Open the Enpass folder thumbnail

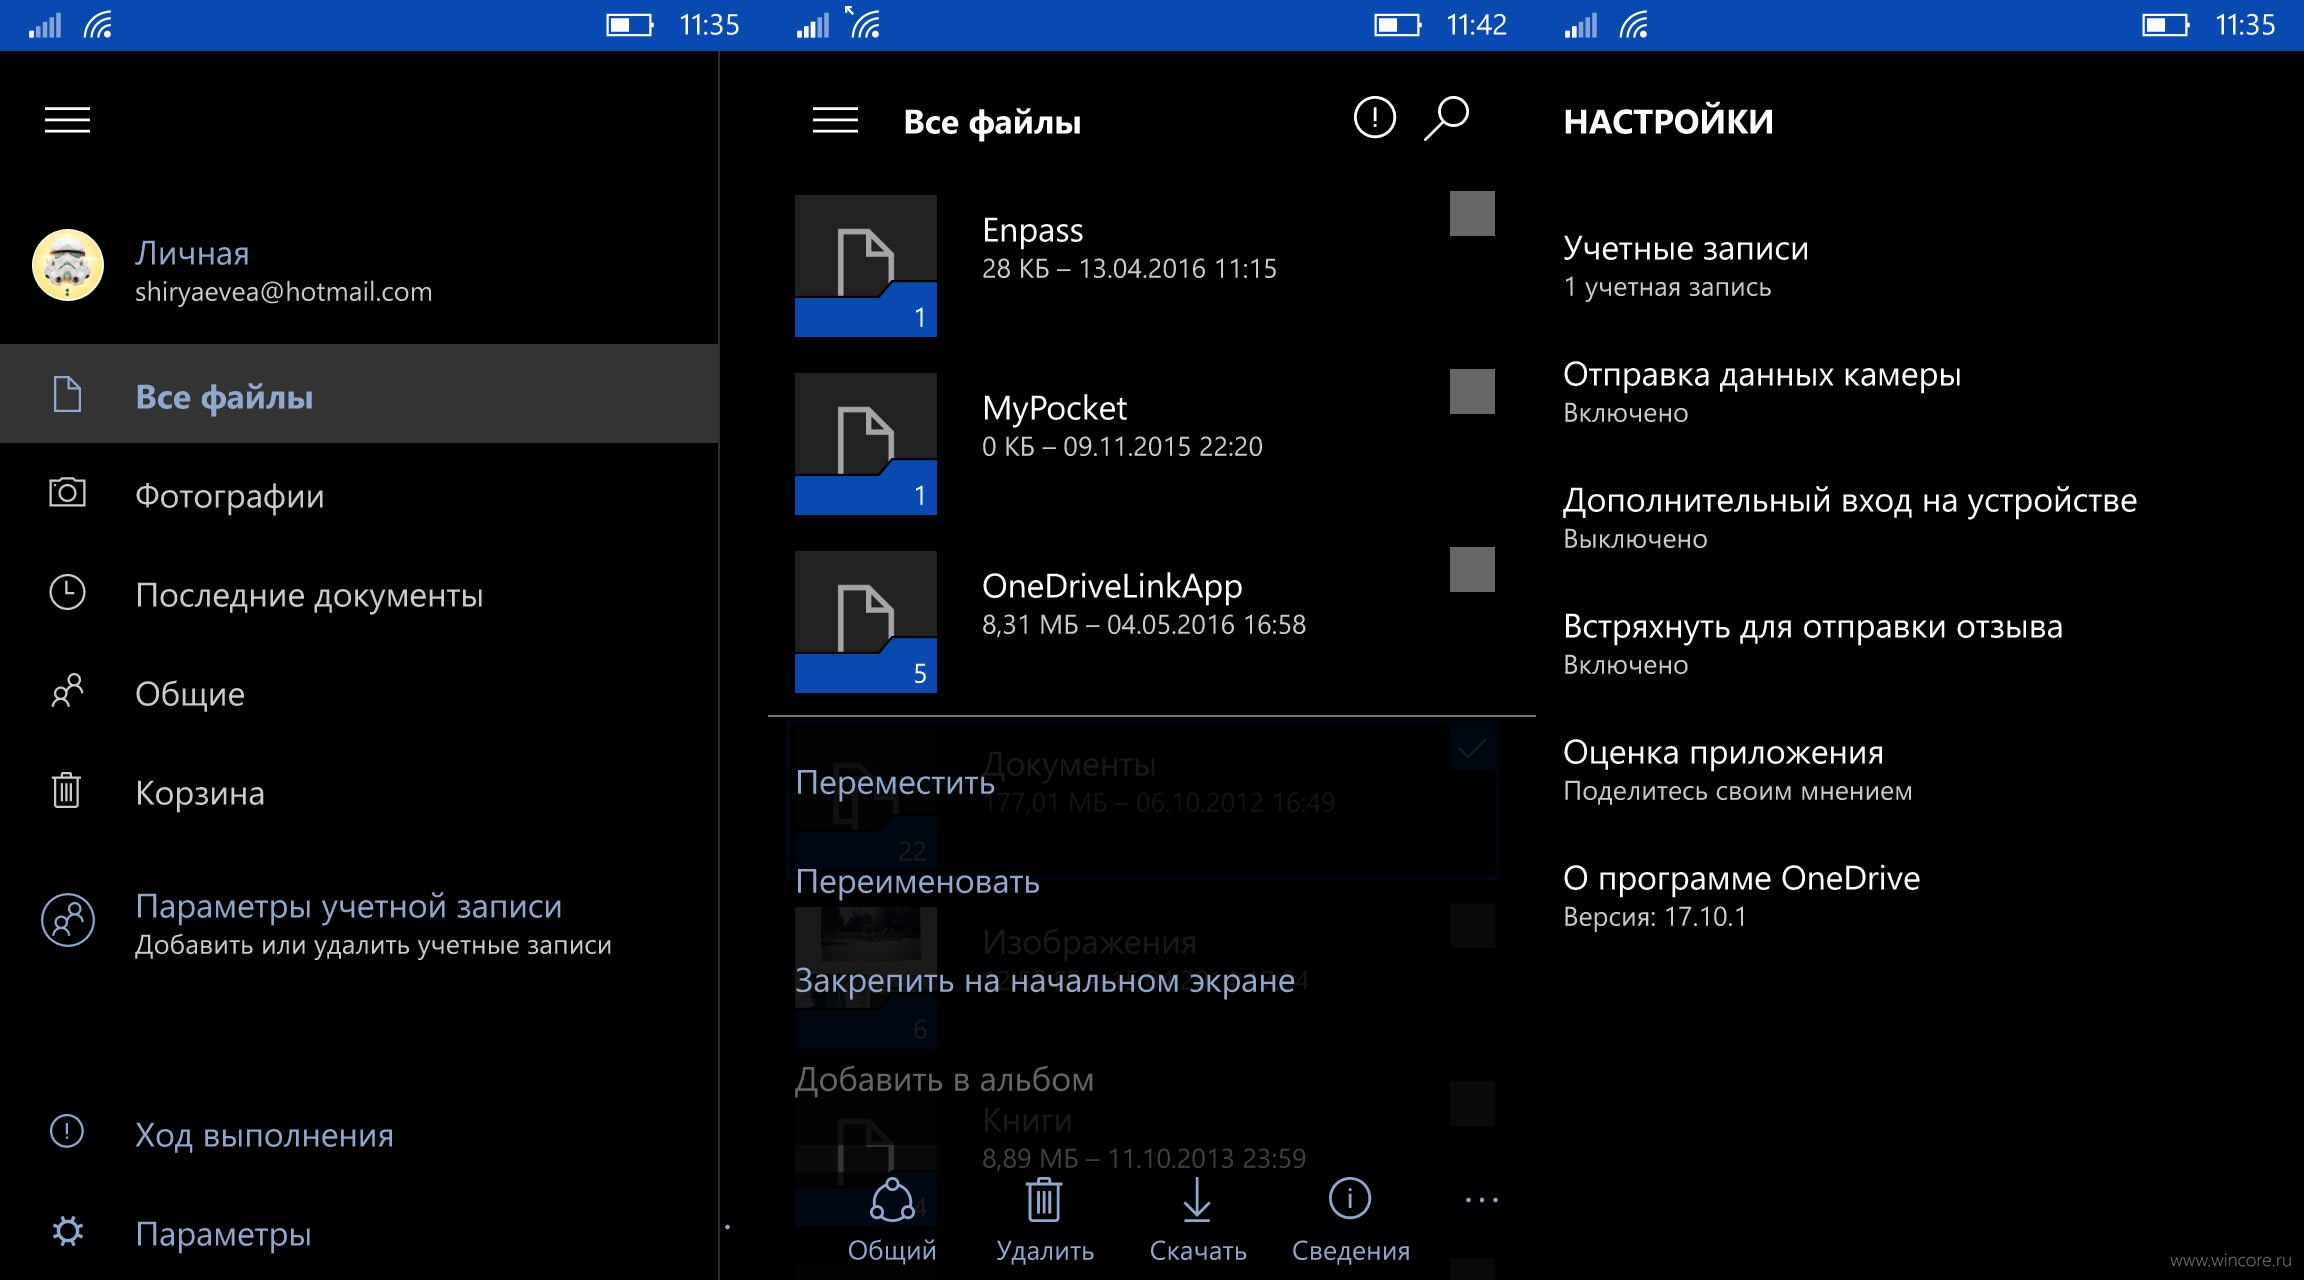tap(866, 266)
